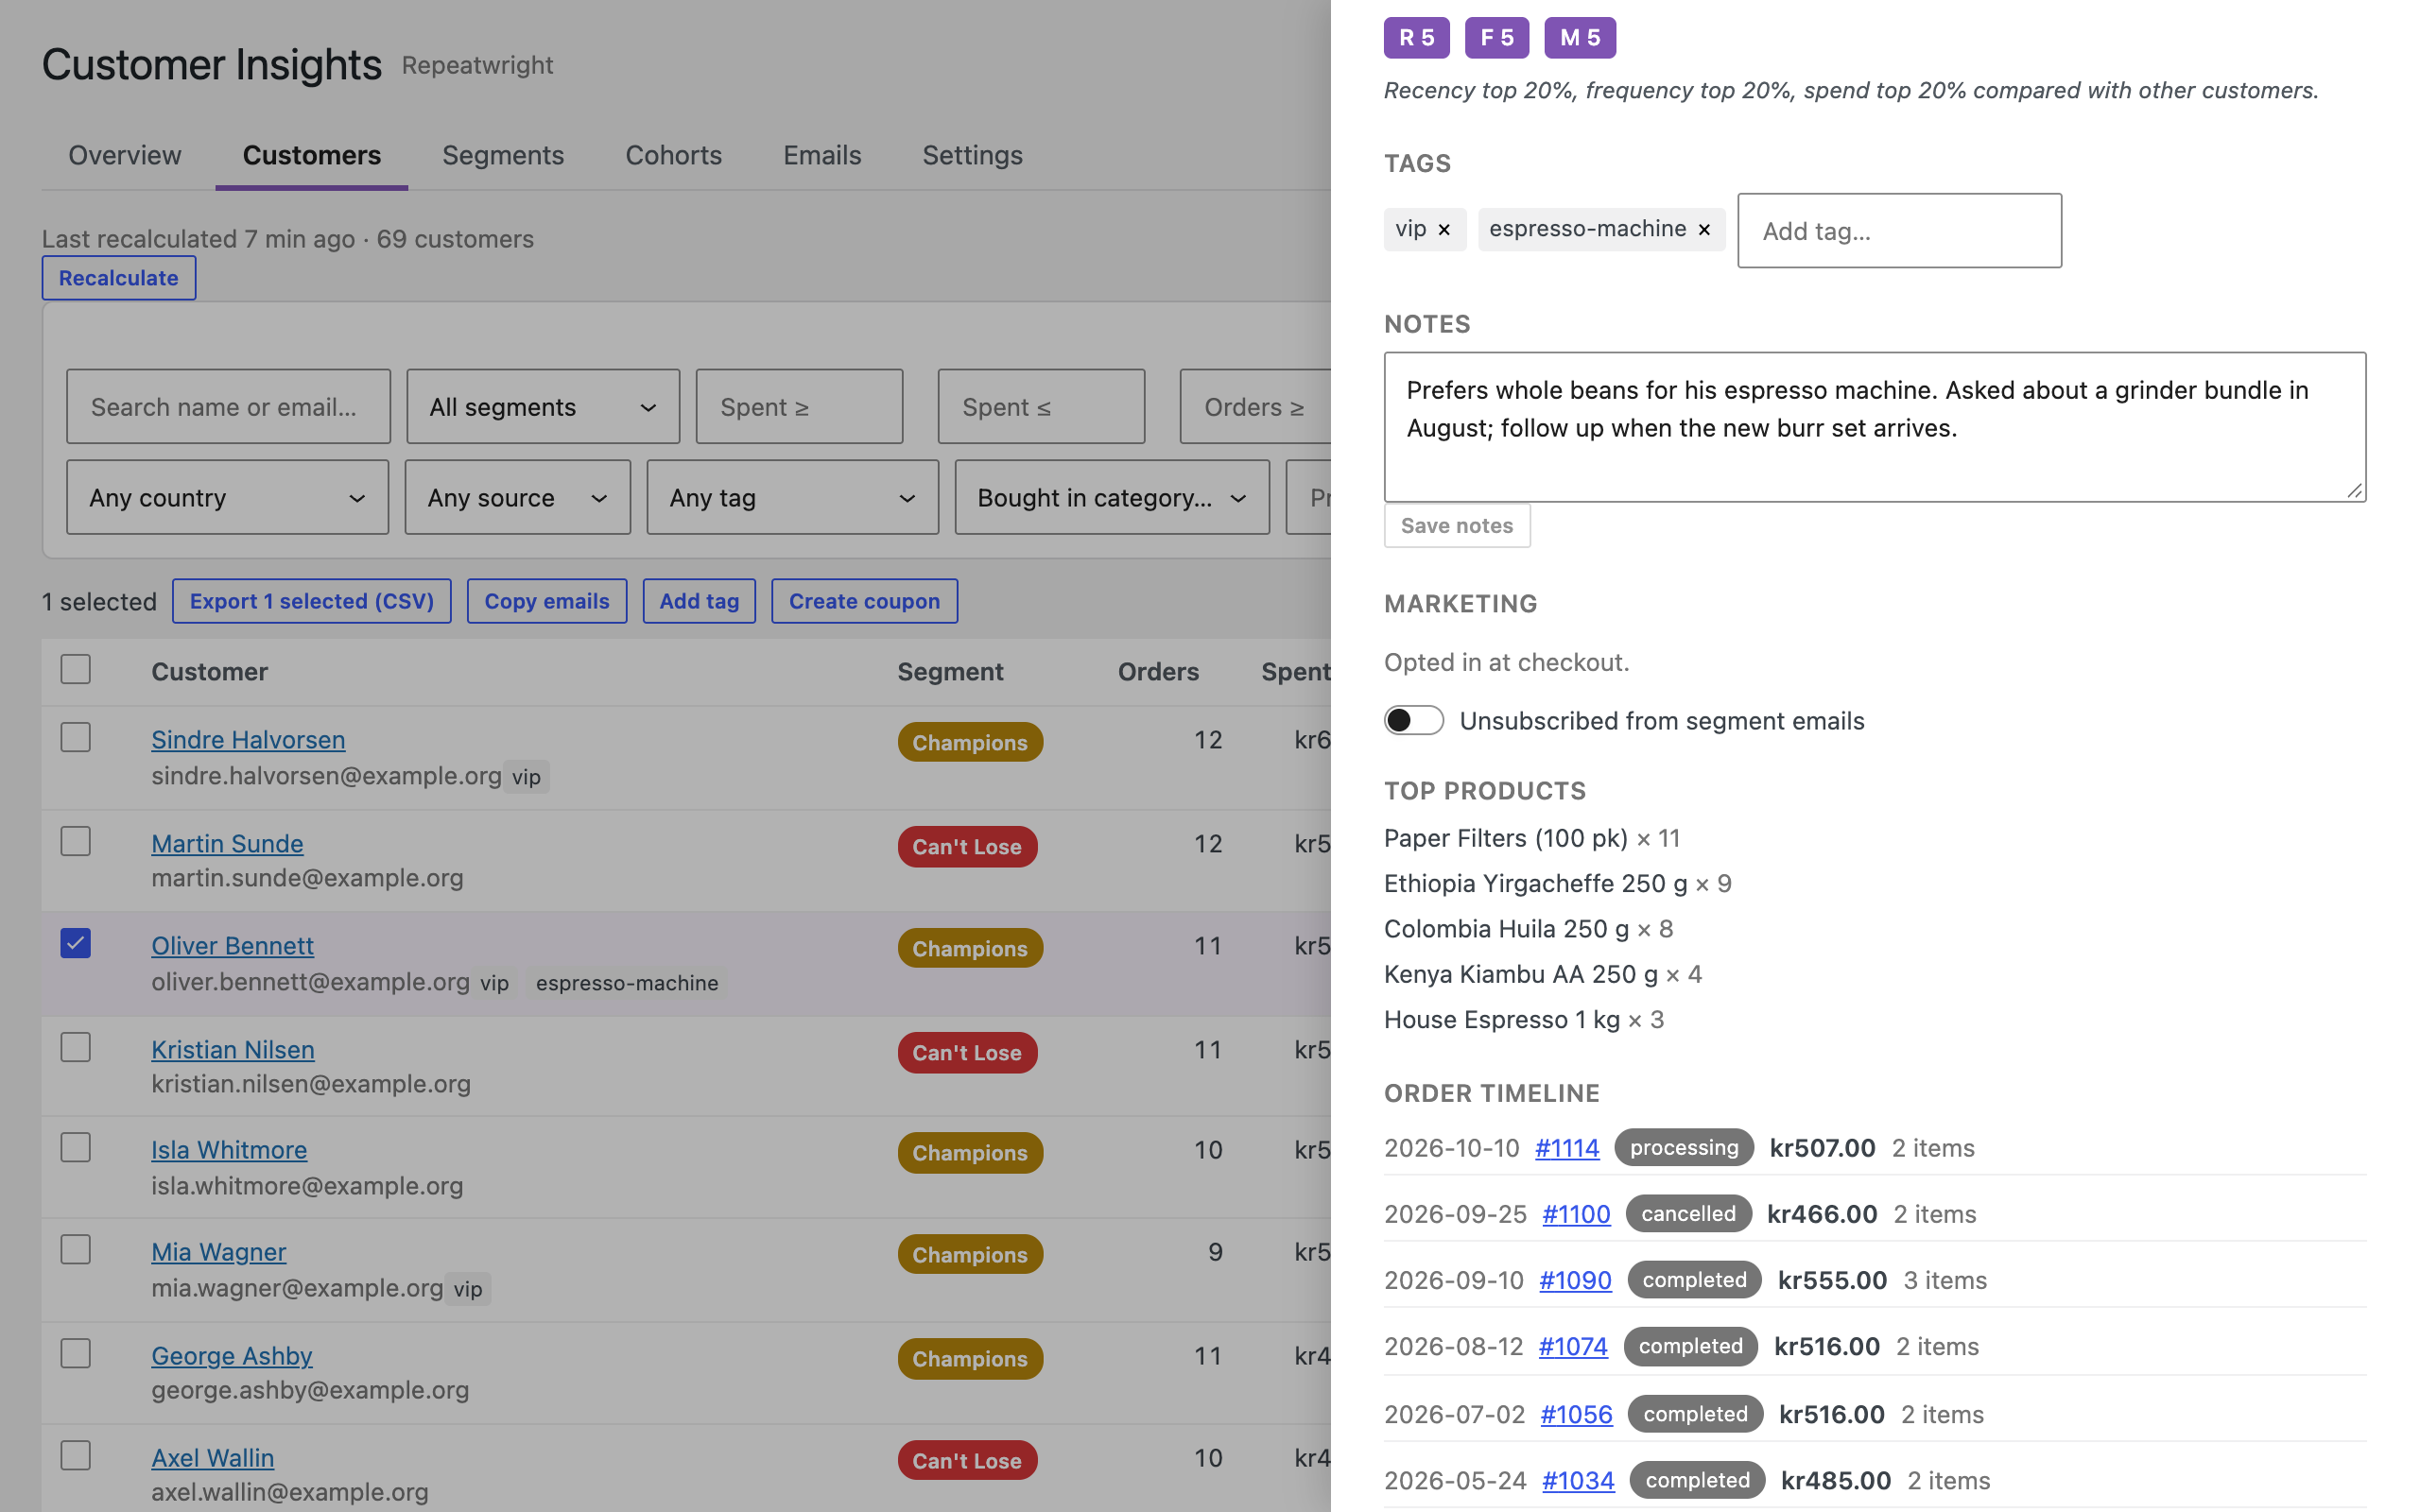Screen dimensions: 2420x1512
Task: Tick Isla Whitmore row checkbox
Action: [76, 1147]
